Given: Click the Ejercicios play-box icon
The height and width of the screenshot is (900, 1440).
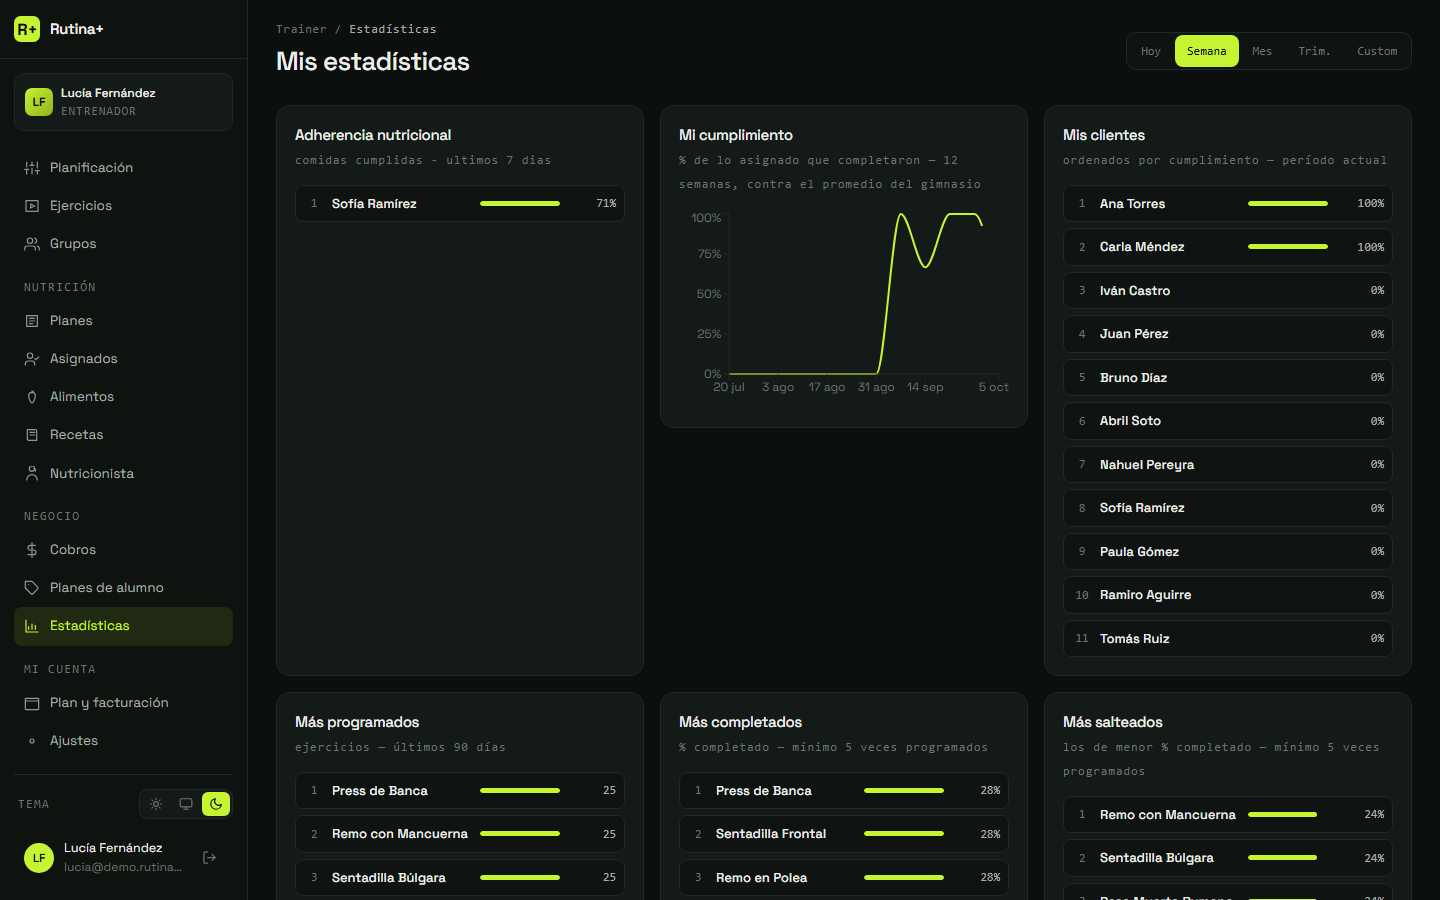Looking at the screenshot, I should click(x=32, y=206).
